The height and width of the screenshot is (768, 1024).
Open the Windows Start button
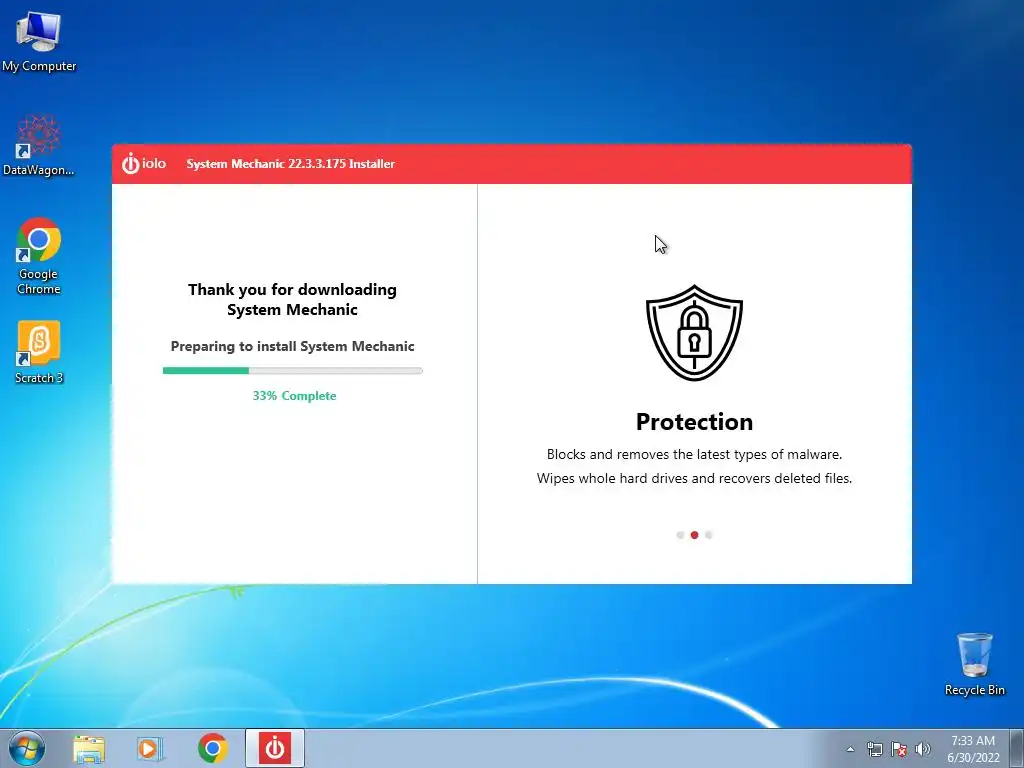[x=27, y=748]
